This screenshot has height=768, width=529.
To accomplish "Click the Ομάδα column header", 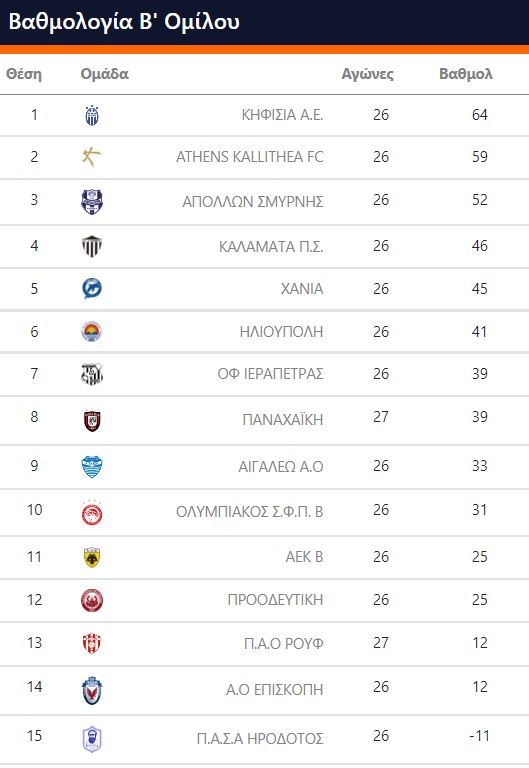I will [x=104, y=74].
